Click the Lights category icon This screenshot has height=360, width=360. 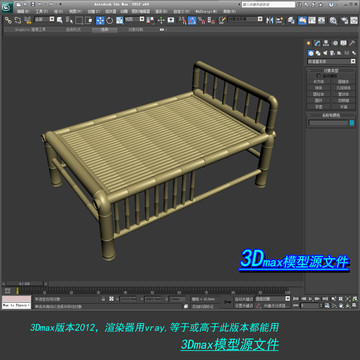(x=325, y=53)
